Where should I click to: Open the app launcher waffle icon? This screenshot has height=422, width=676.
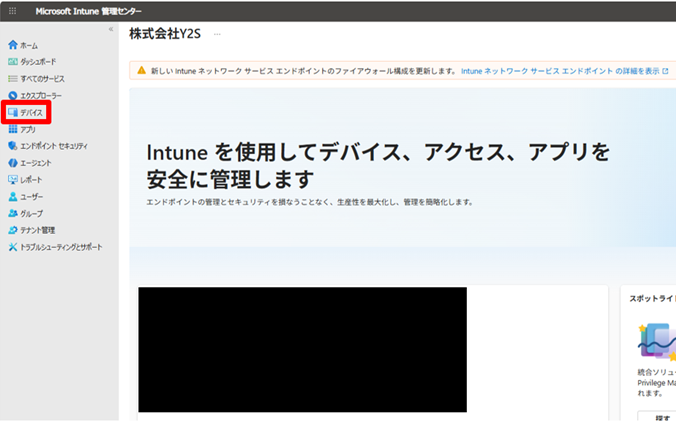(x=11, y=11)
